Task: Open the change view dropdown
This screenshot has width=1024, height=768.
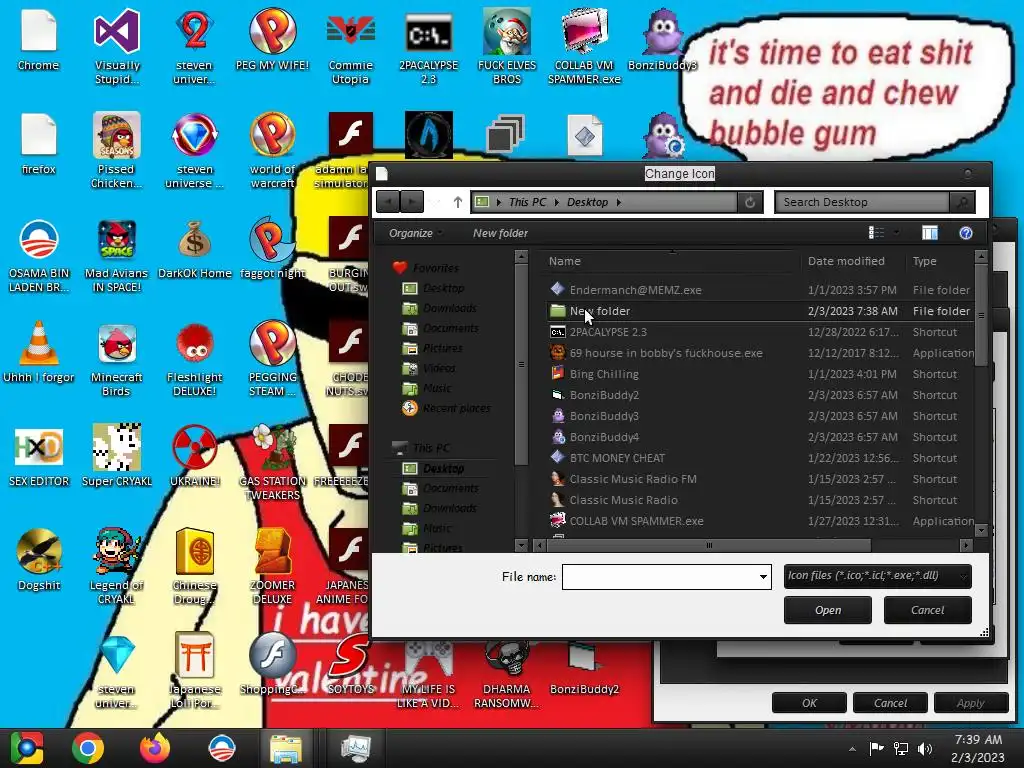Action: click(x=897, y=232)
